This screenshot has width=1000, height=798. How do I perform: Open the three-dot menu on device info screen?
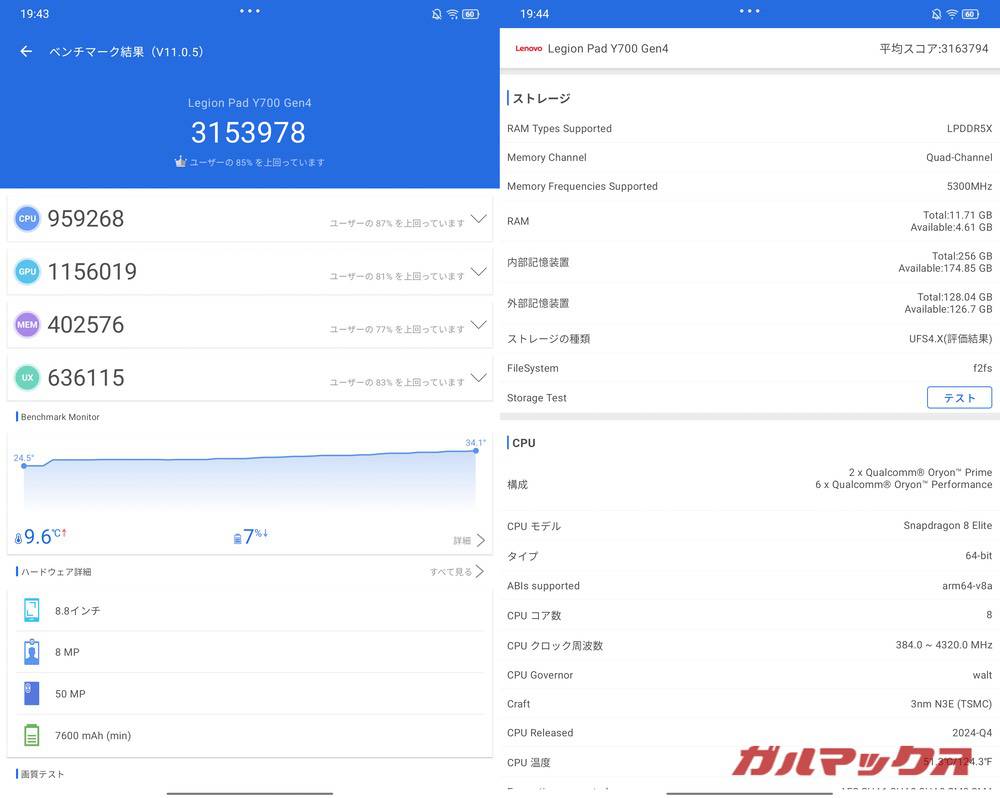[749, 11]
